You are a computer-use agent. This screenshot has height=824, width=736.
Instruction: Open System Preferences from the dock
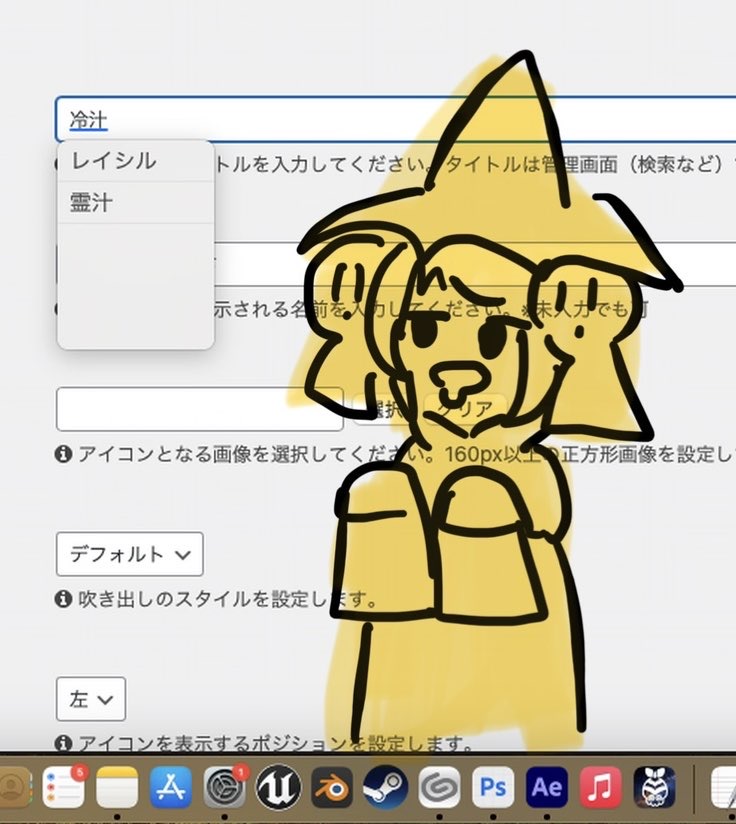224,787
